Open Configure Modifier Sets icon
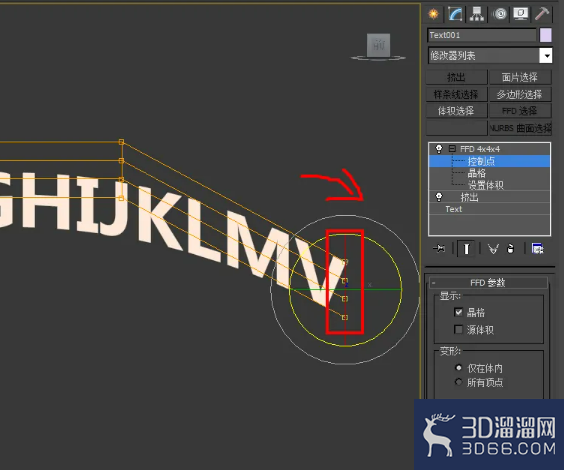This screenshot has height=470, width=564. point(537,248)
